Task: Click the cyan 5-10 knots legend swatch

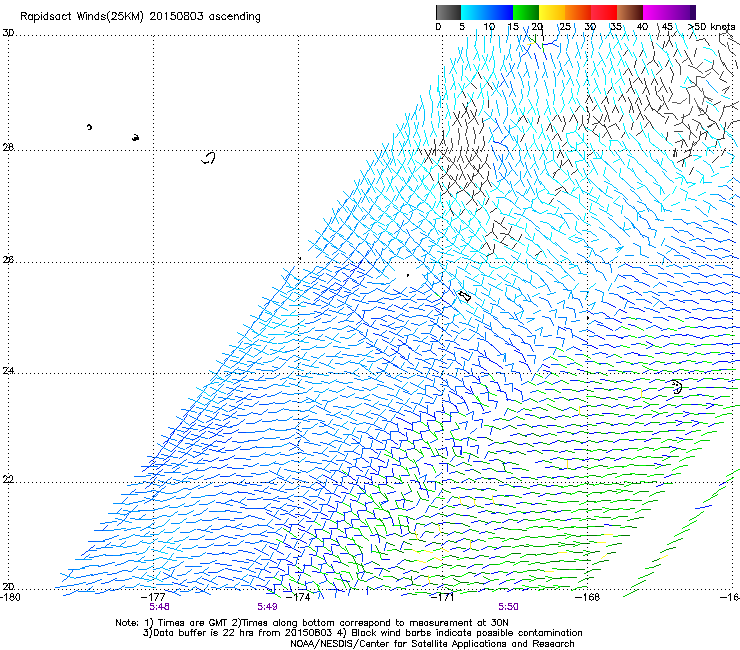Action: [473, 12]
